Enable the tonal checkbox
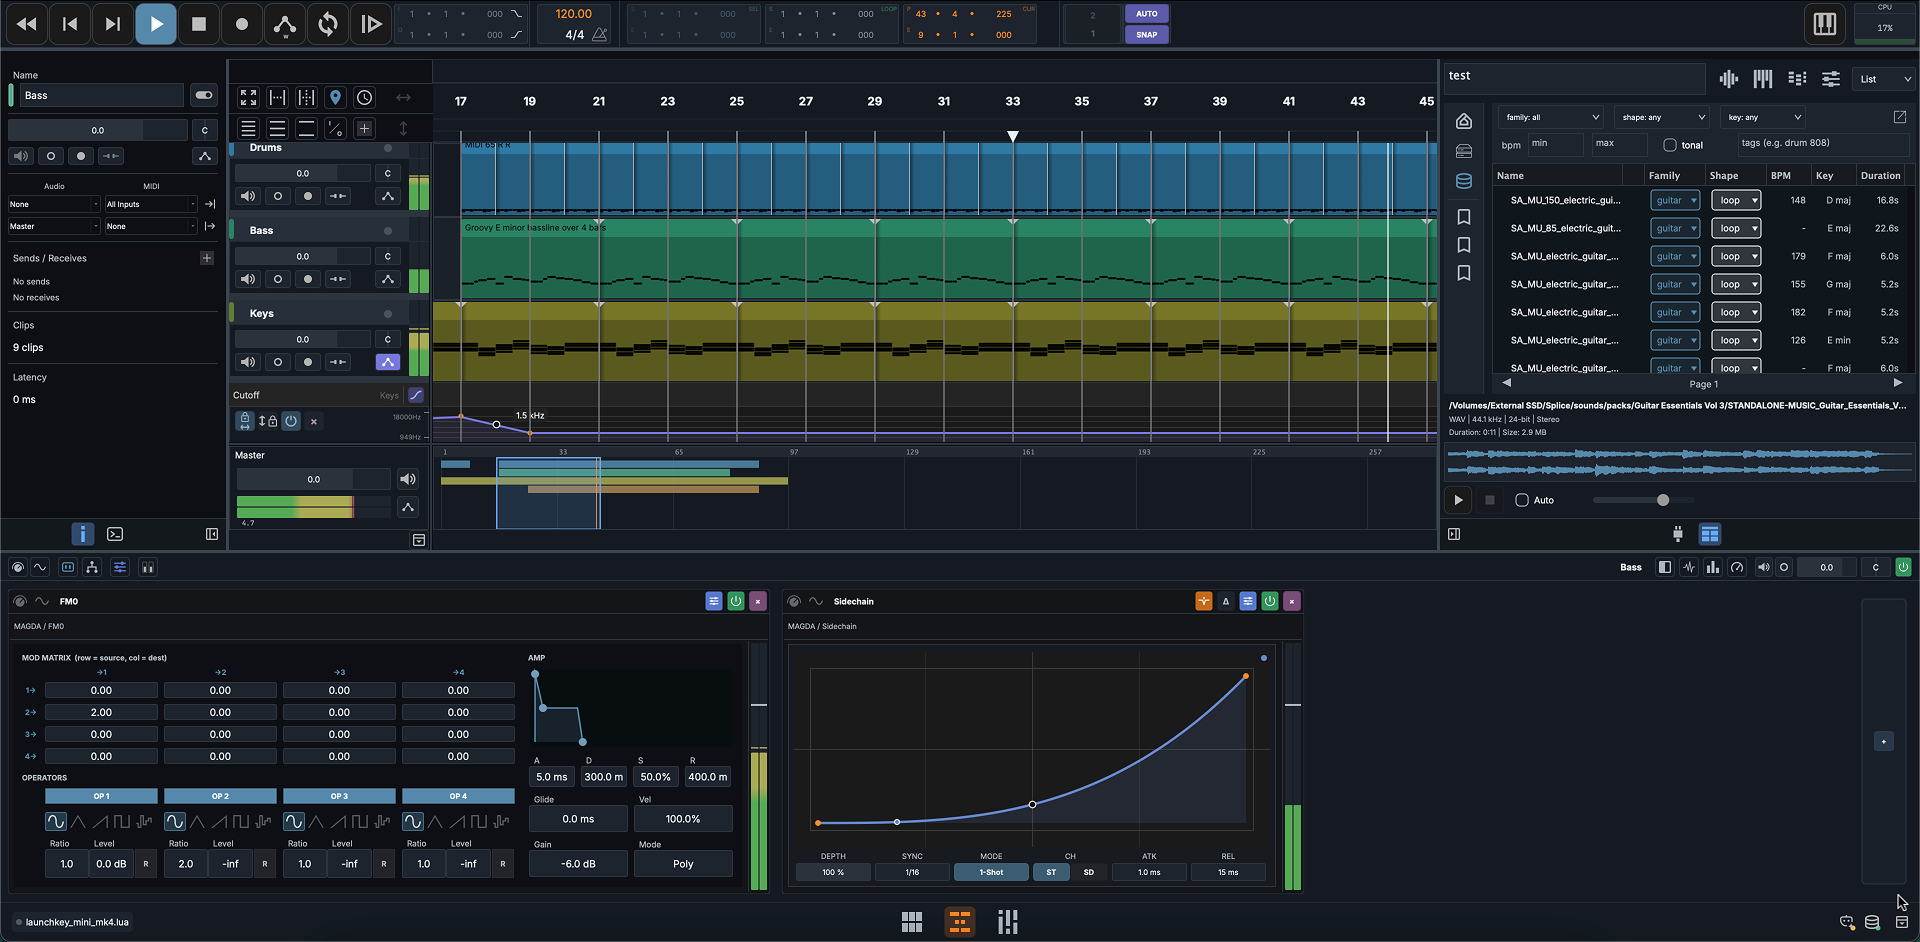1920x942 pixels. [x=1670, y=145]
